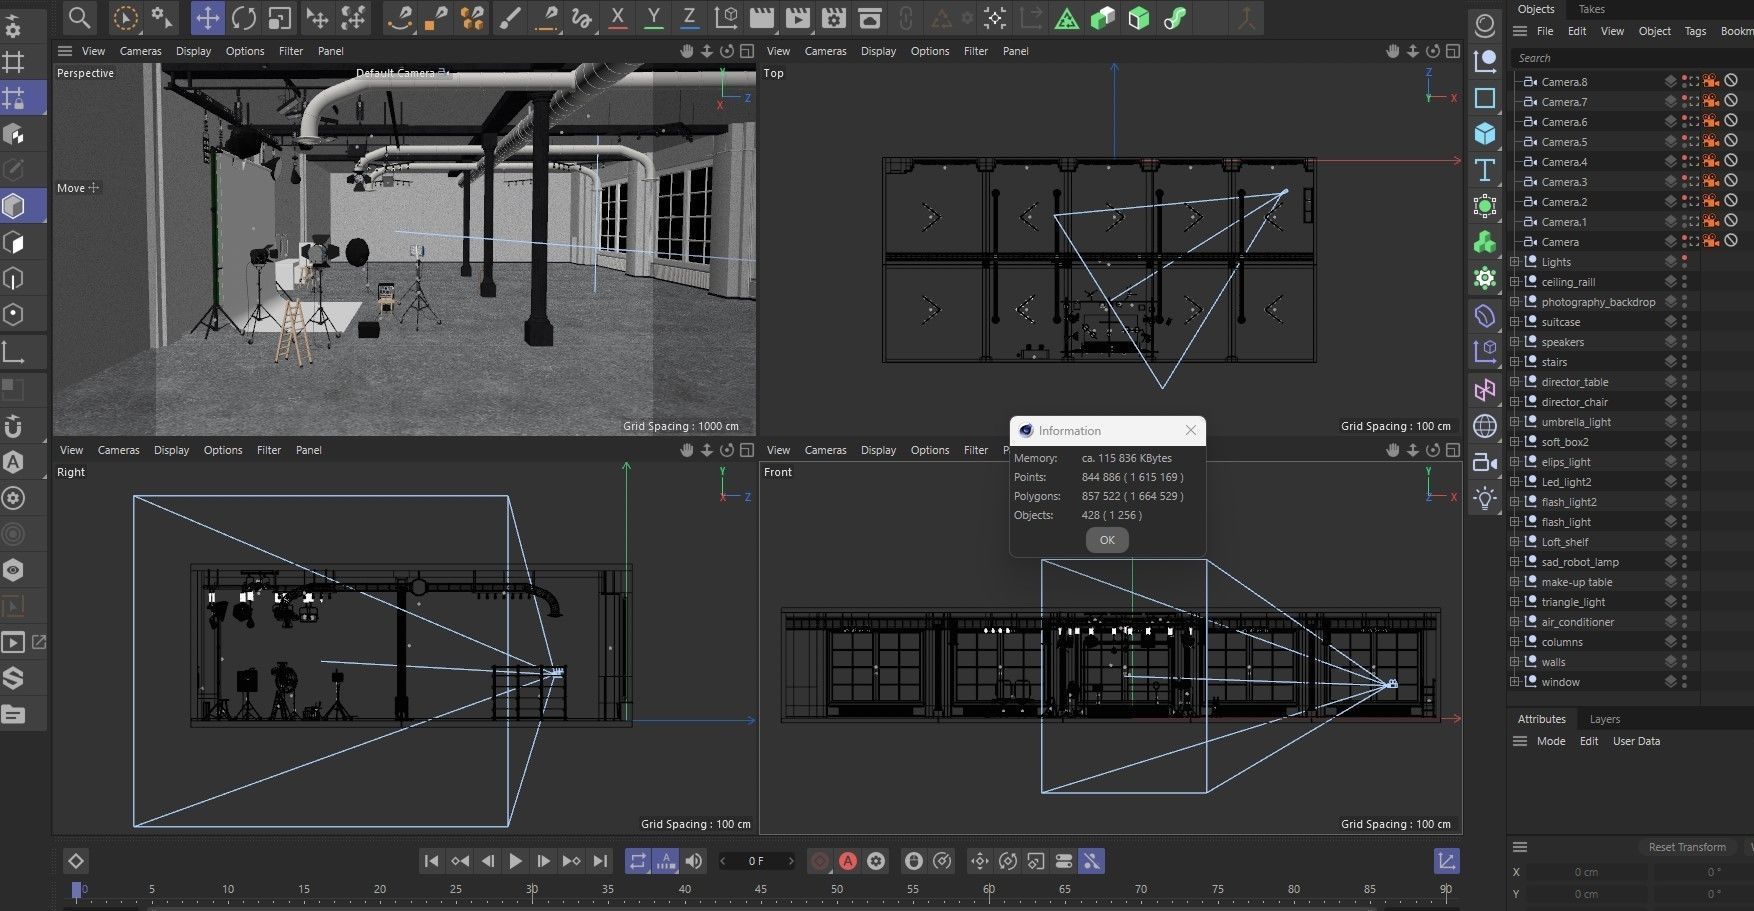Open Edit Render Settings icon
This screenshot has height=911, width=1754.
click(834, 17)
